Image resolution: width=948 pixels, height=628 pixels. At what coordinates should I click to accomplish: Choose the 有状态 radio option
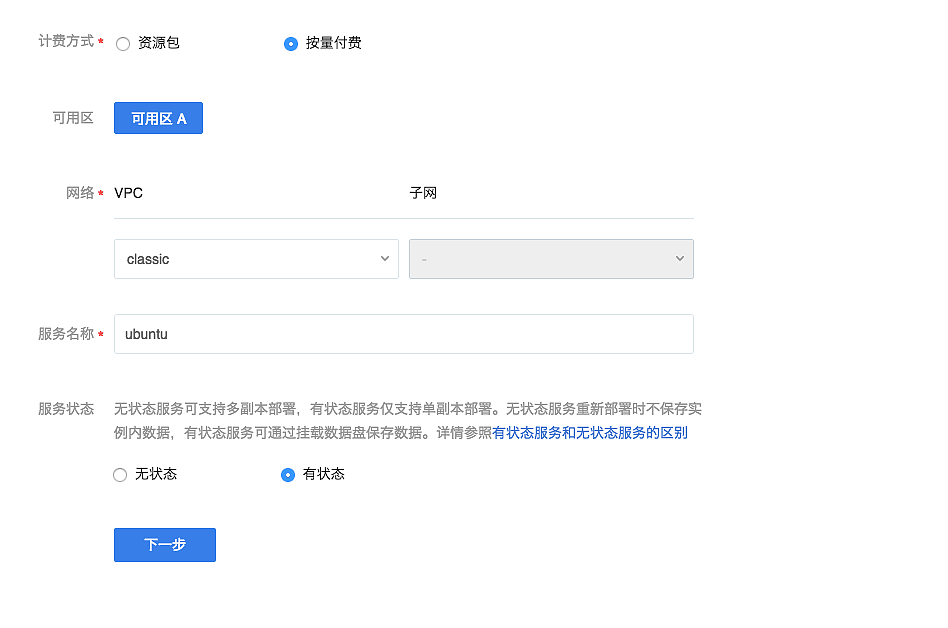point(288,475)
